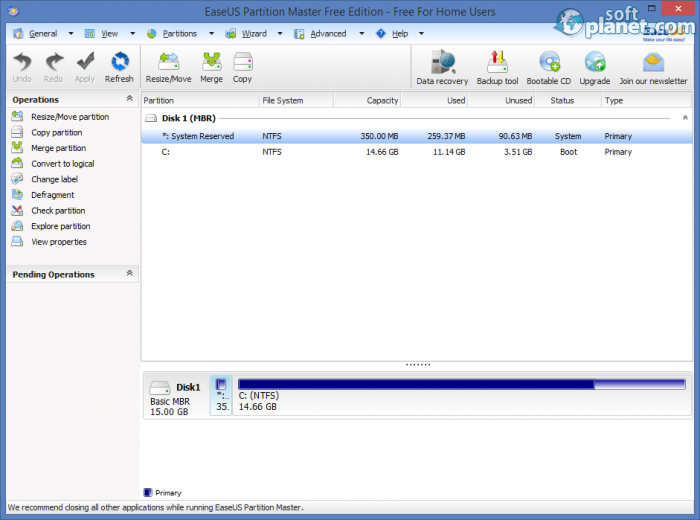Open the Help menu
The height and width of the screenshot is (520, 700).
[x=400, y=33]
